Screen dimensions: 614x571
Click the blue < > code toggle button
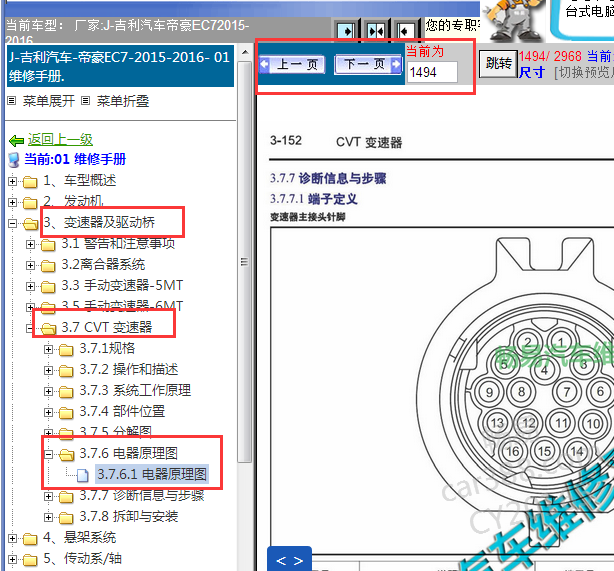[289, 560]
